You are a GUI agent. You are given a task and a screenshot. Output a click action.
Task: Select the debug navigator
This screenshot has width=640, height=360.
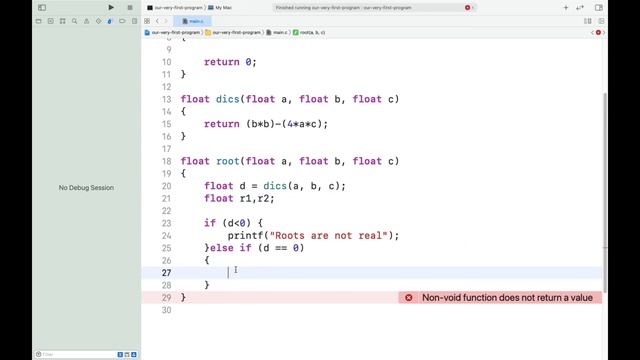[x=110, y=21]
